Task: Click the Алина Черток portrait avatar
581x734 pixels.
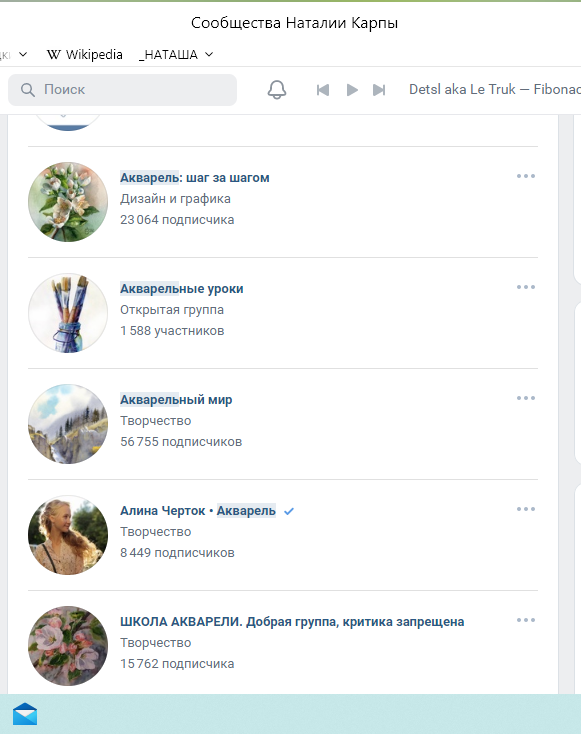Action: tap(68, 535)
